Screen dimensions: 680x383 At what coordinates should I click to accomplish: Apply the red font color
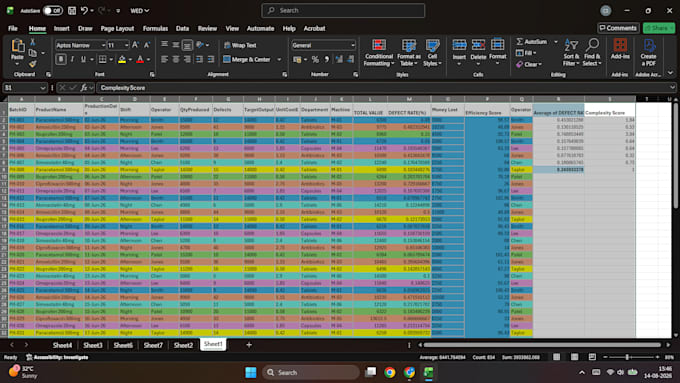pos(140,59)
